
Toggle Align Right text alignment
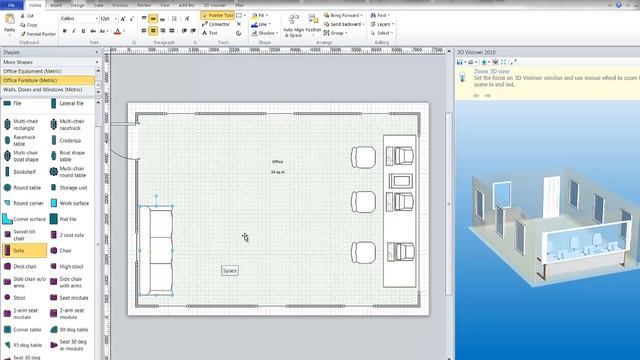[x=162, y=31]
